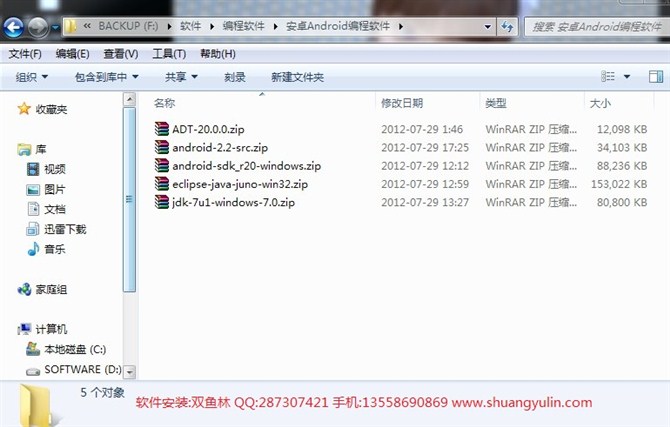Click date 2012-07-29 1:46
Image resolution: width=670 pixels, height=427 pixels.
422,129
